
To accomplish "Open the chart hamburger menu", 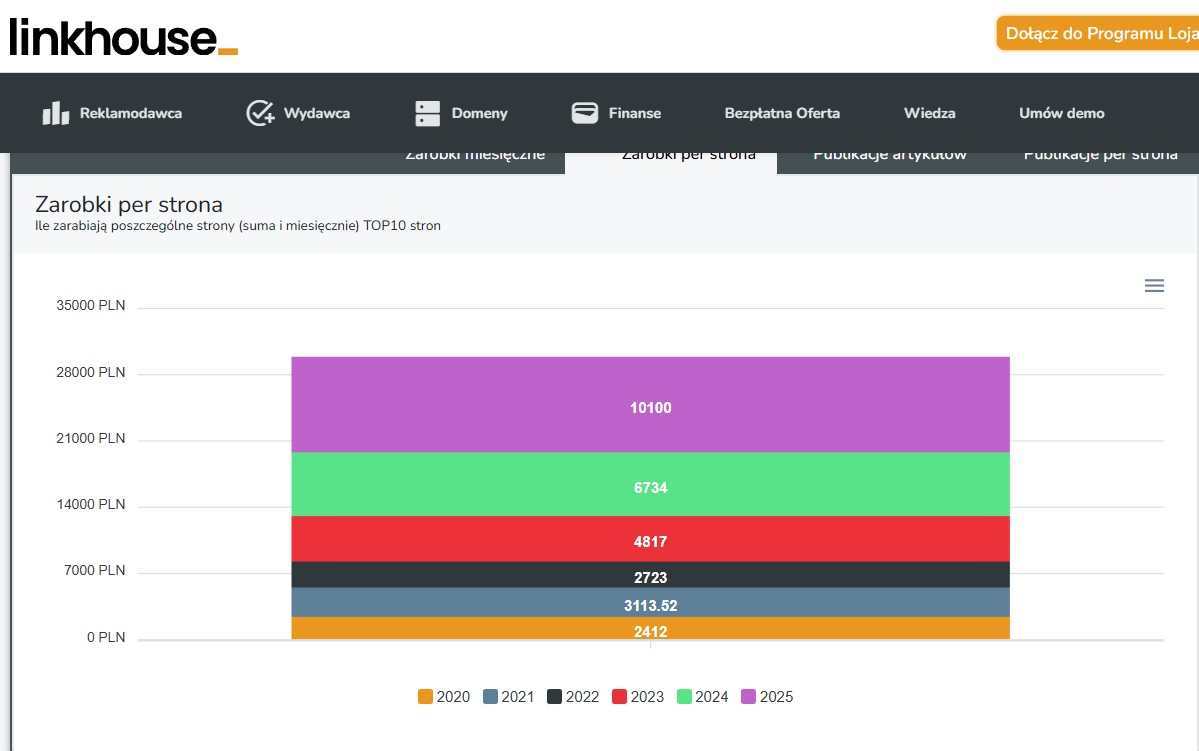I will pos(1154,286).
